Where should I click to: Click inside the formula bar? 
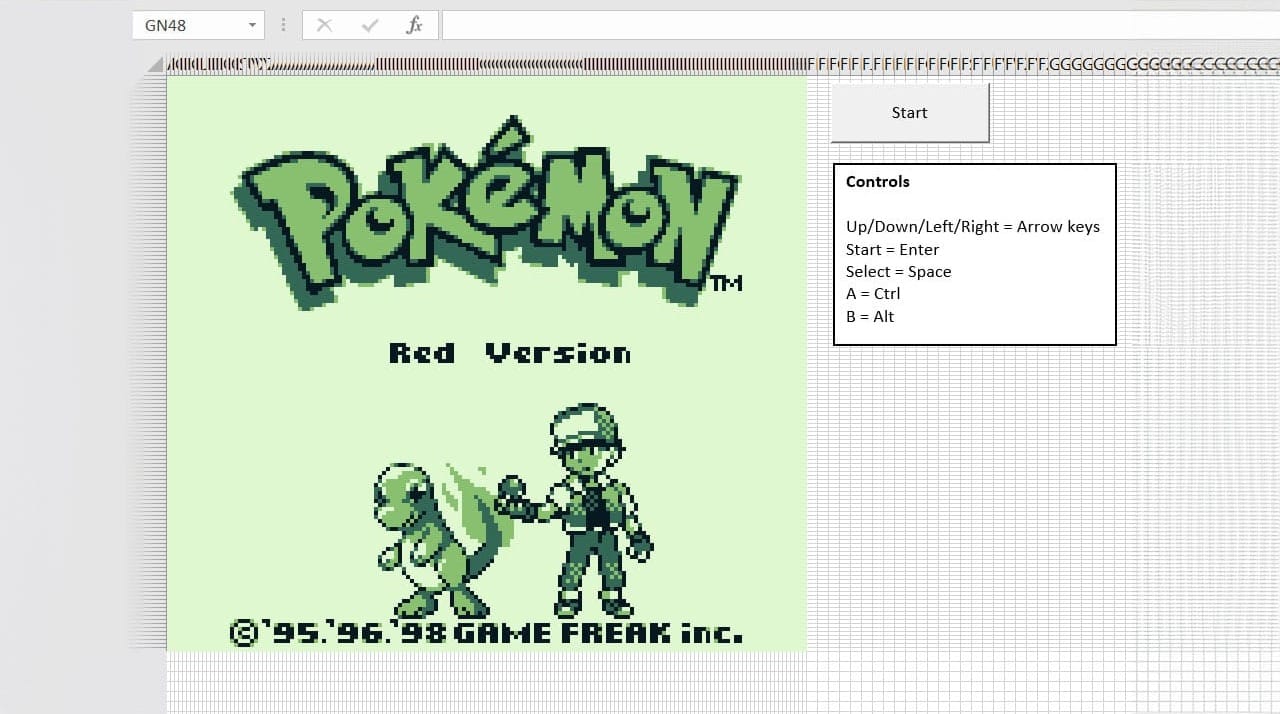point(700,25)
